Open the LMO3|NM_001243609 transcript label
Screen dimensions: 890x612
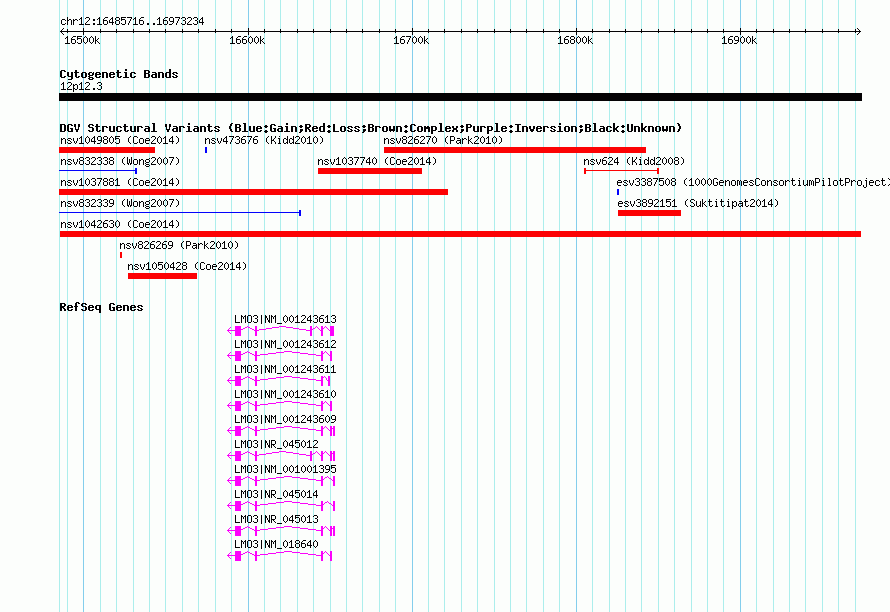click(x=285, y=420)
